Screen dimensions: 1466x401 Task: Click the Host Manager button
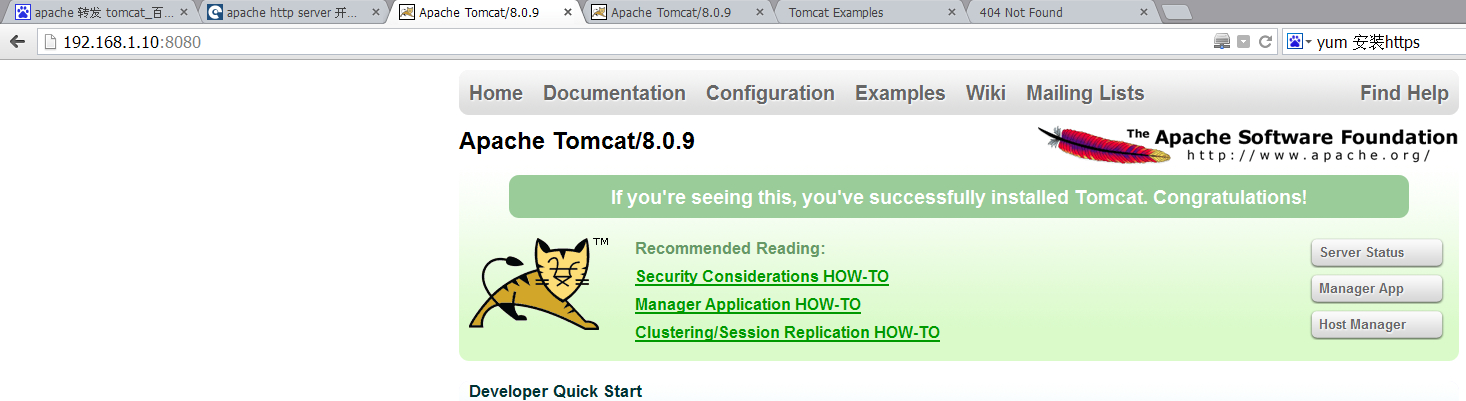pyautogui.click(x=1376, y=325)
